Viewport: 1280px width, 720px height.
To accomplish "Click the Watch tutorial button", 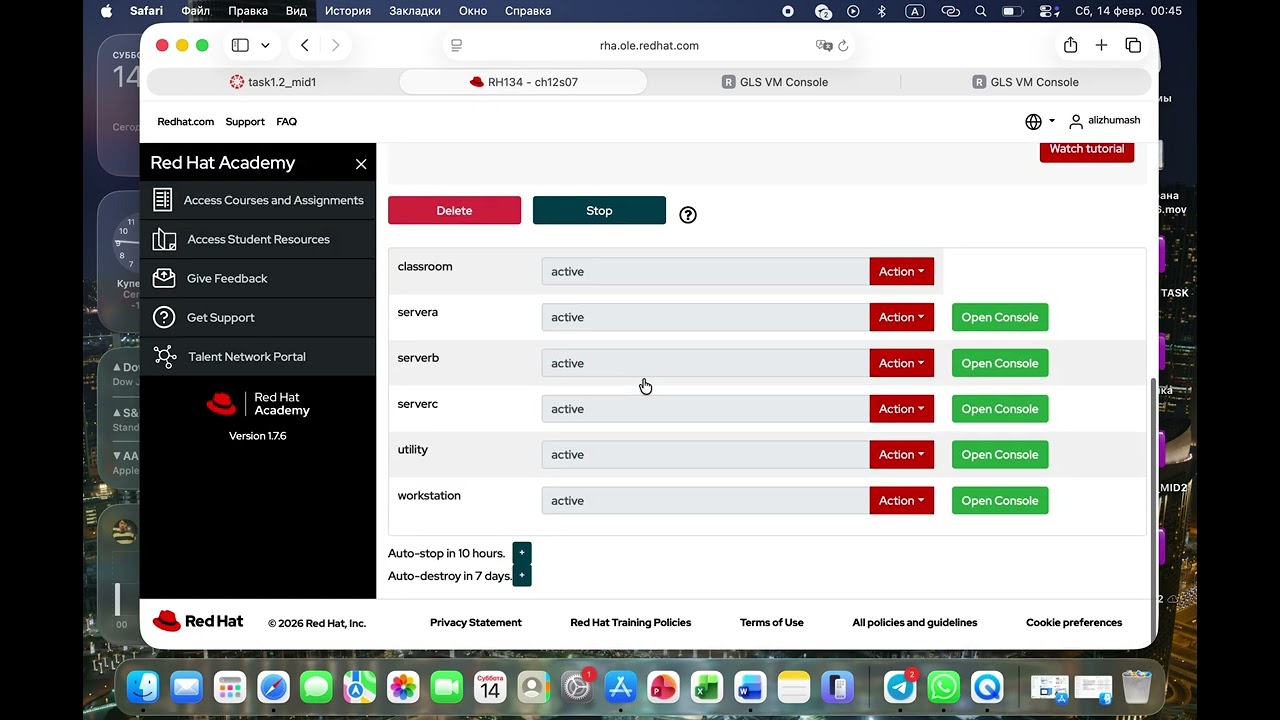I will 1087,150.
